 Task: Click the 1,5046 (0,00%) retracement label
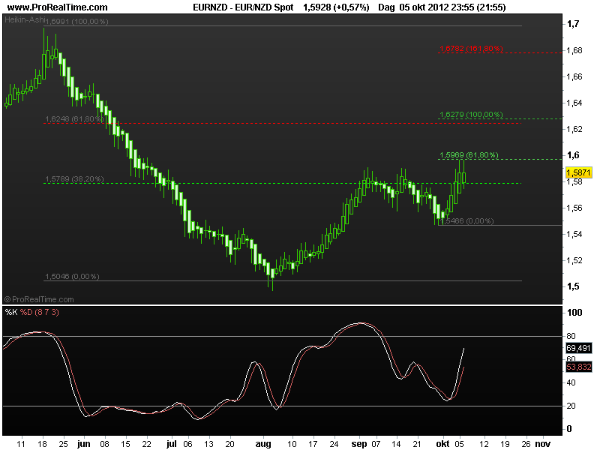coord(72,276)
